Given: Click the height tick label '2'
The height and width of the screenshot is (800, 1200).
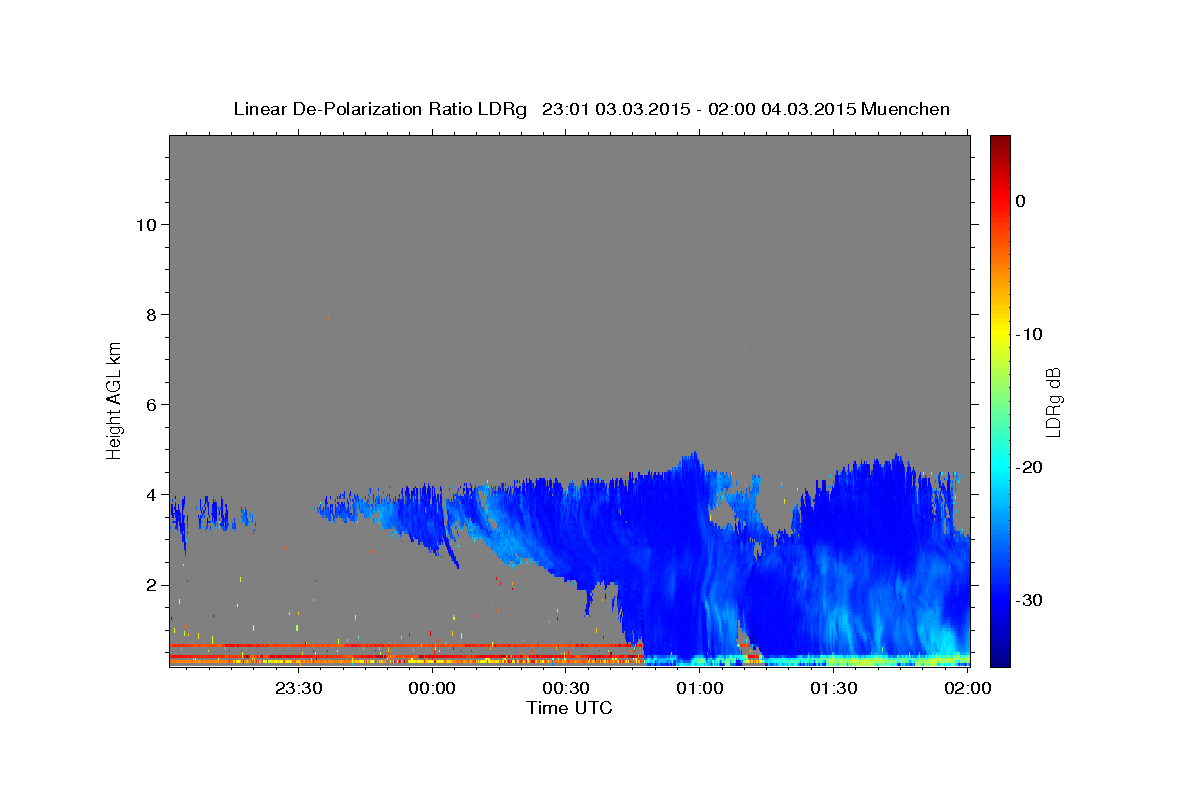Looking at the screenshot, I should tap(149, 584).
